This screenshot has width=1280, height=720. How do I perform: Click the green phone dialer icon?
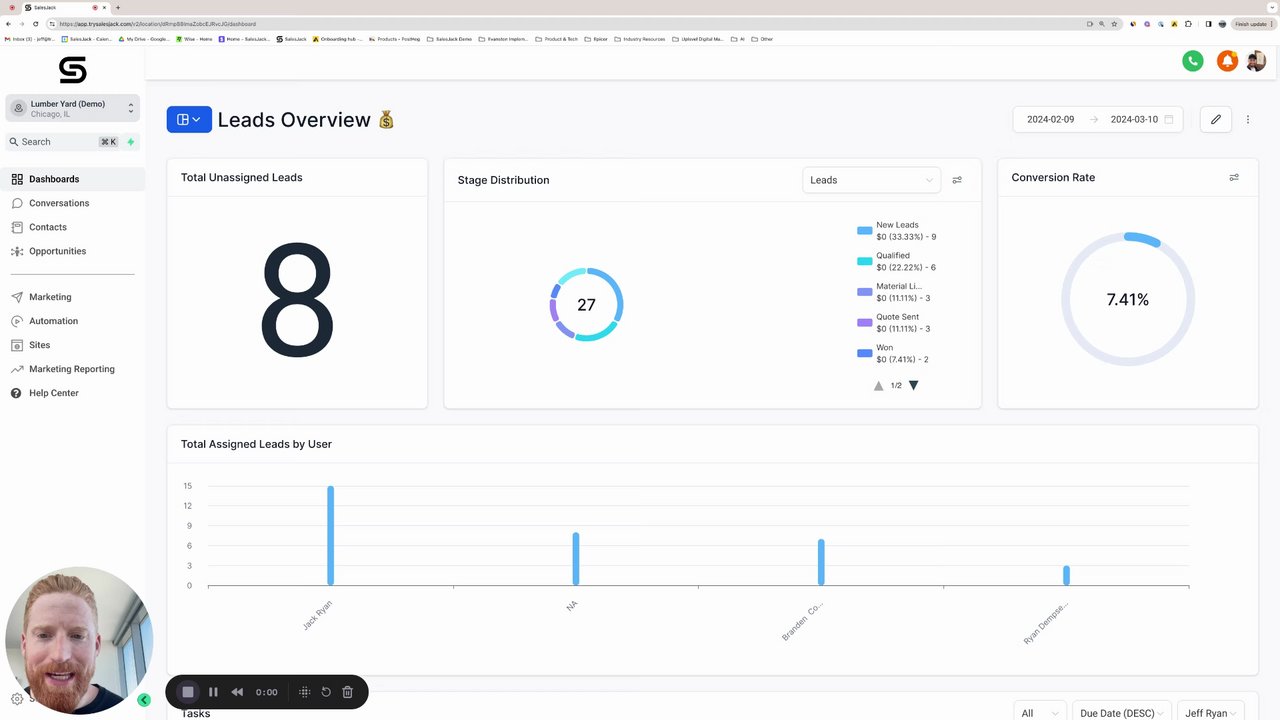[1193, 61]
